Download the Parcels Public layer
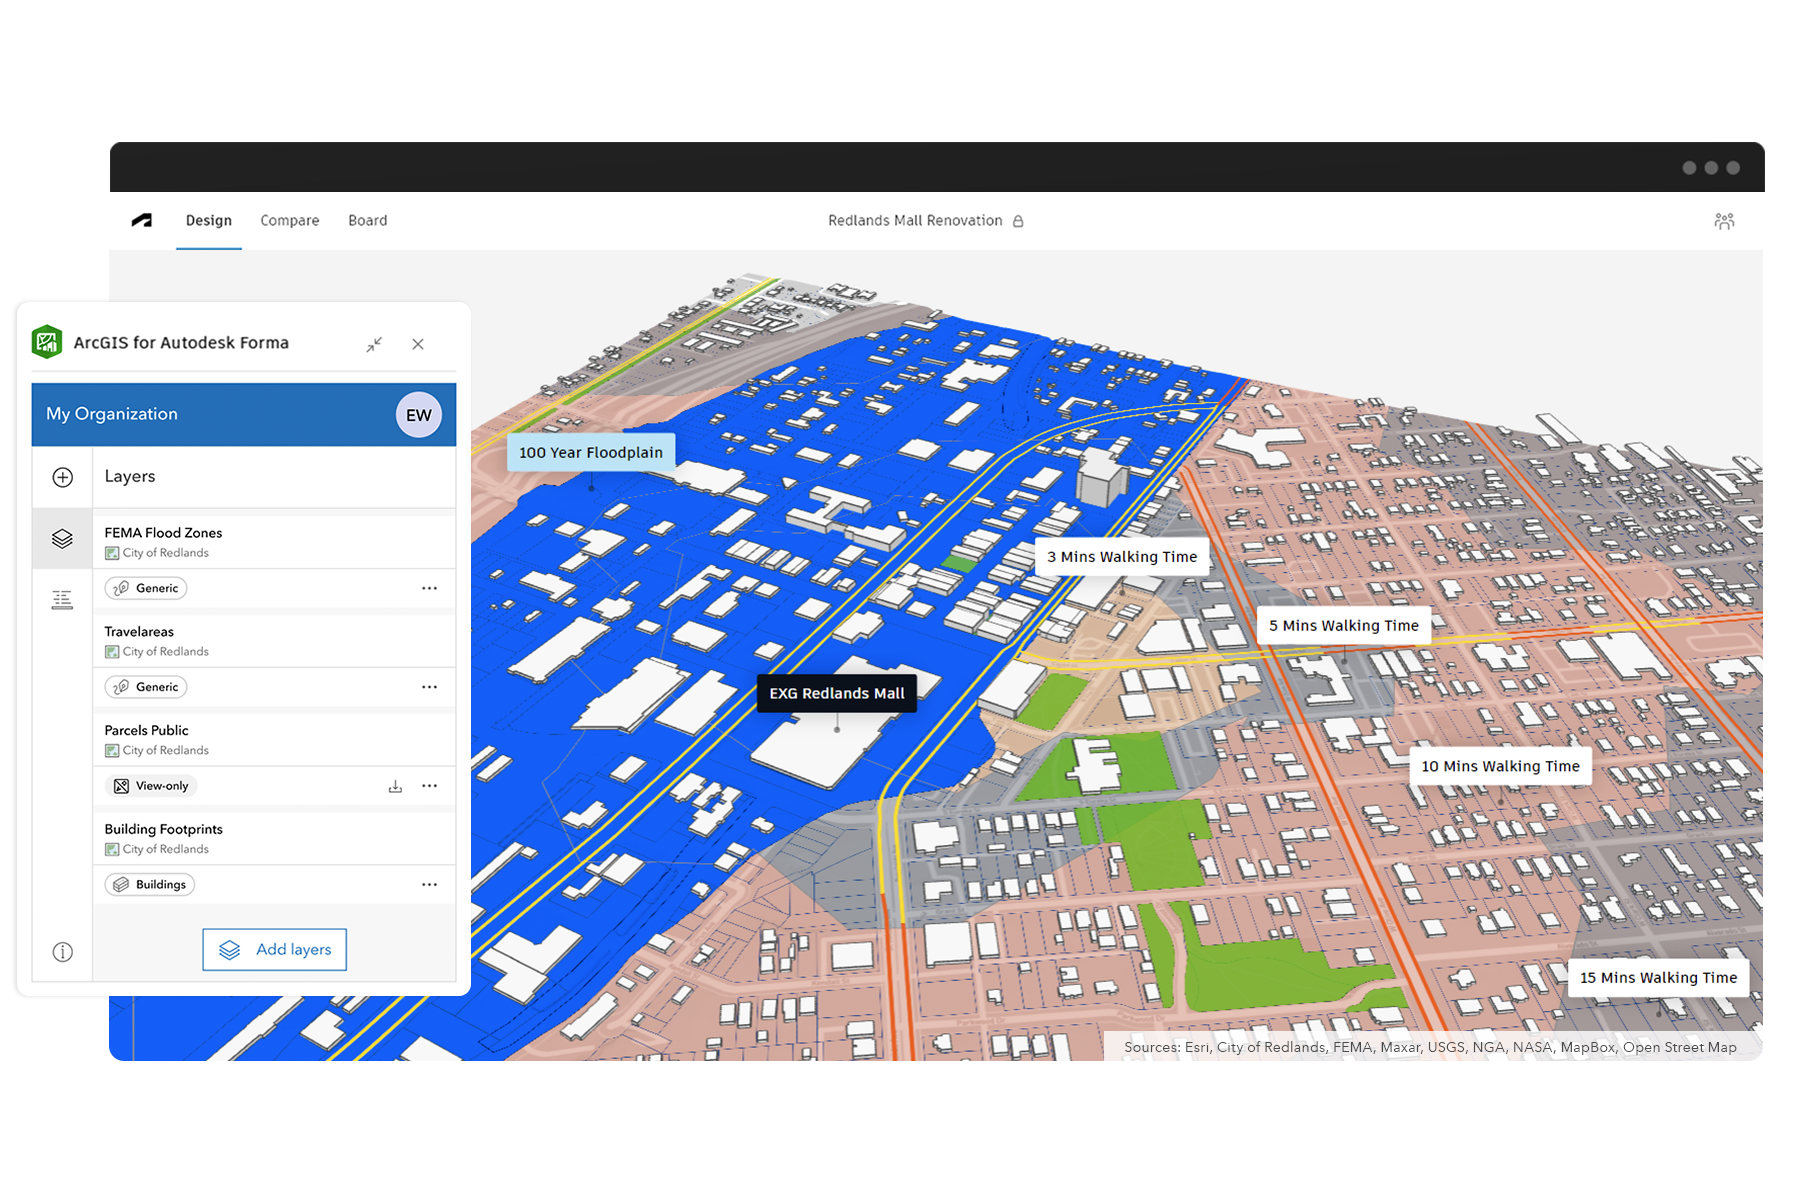 click(395, 786)
